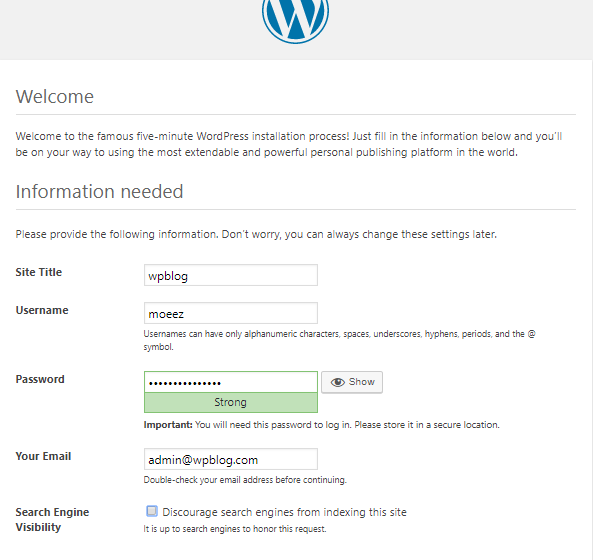The image size is (593, 560).
Task: Enable the discourage search engines checkbox
Action: (x=152, y=511)
